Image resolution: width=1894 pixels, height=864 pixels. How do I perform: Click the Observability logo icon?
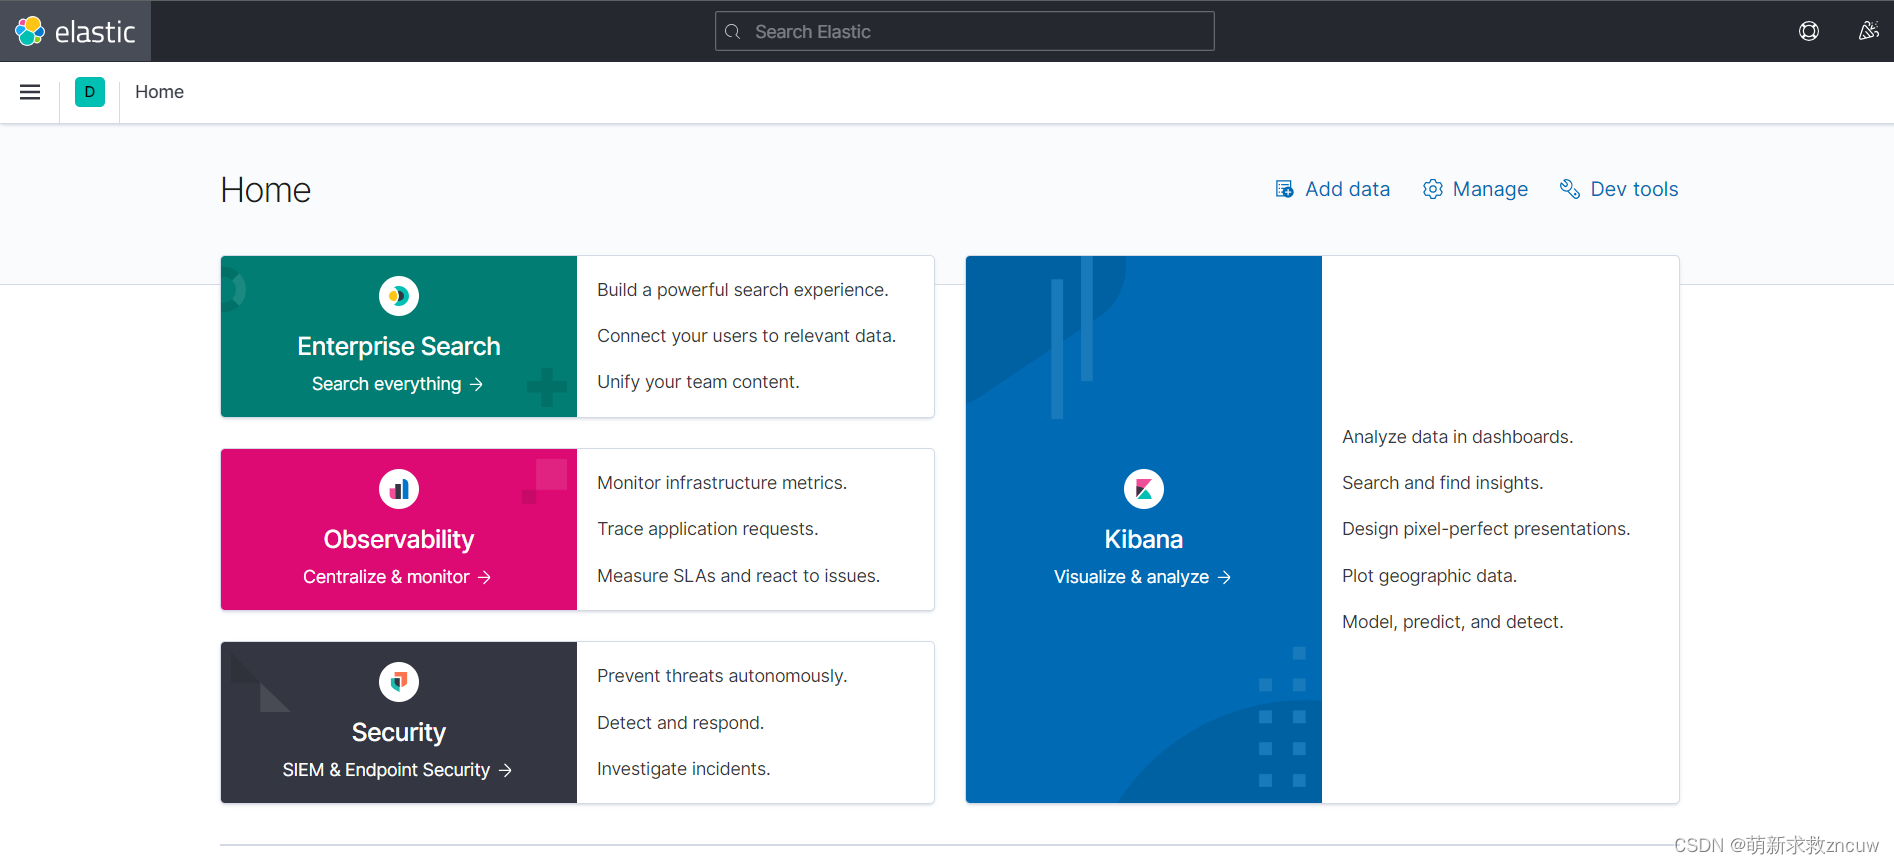click(399, 489)
